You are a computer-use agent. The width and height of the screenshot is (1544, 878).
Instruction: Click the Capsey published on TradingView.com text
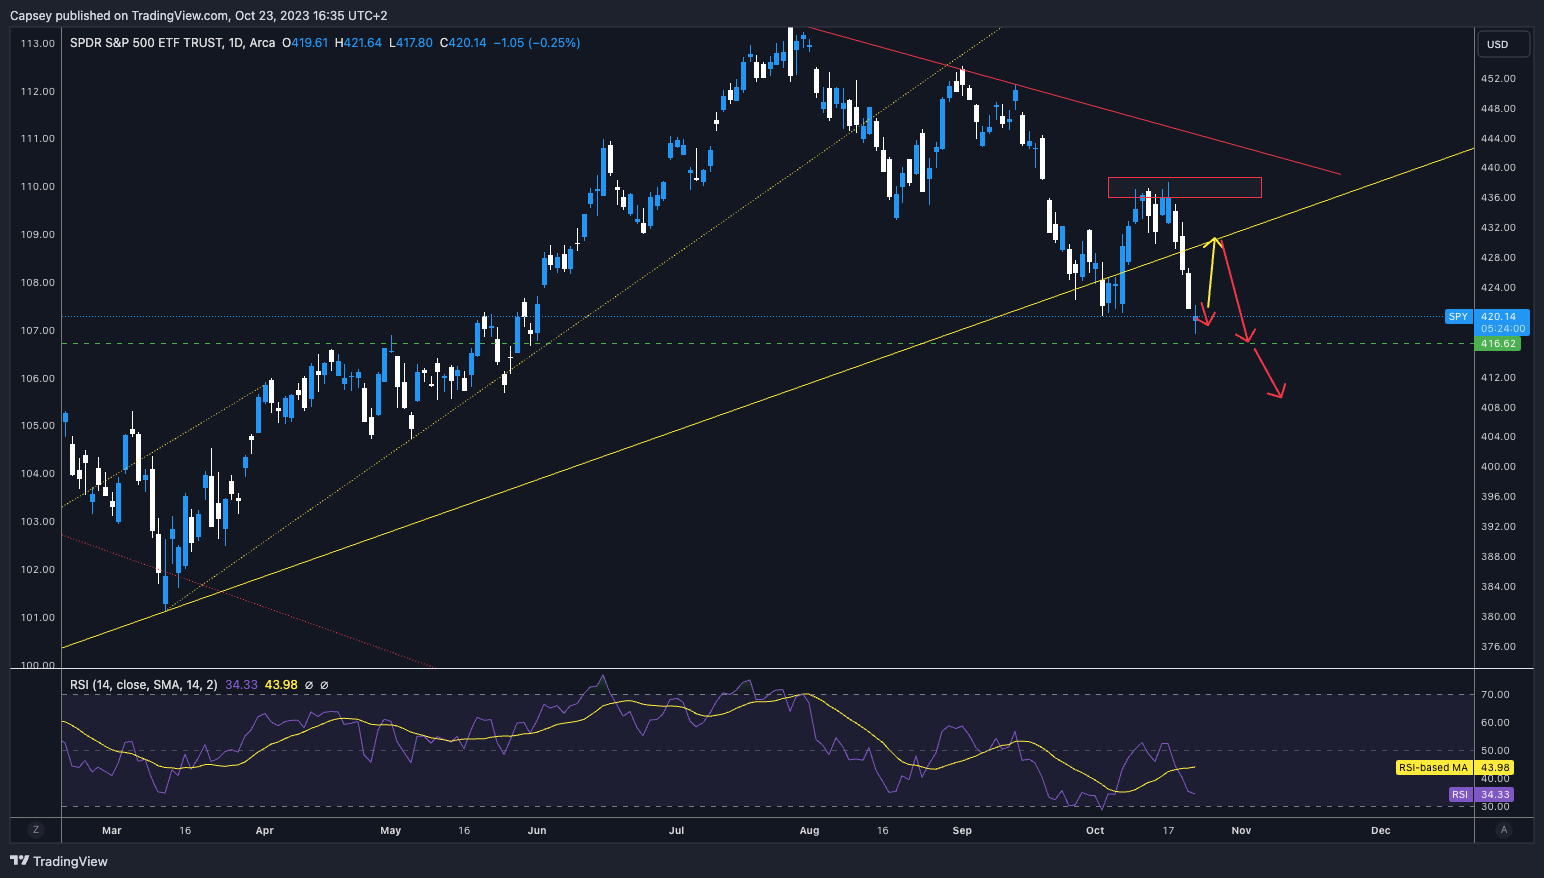click(198, 15)
